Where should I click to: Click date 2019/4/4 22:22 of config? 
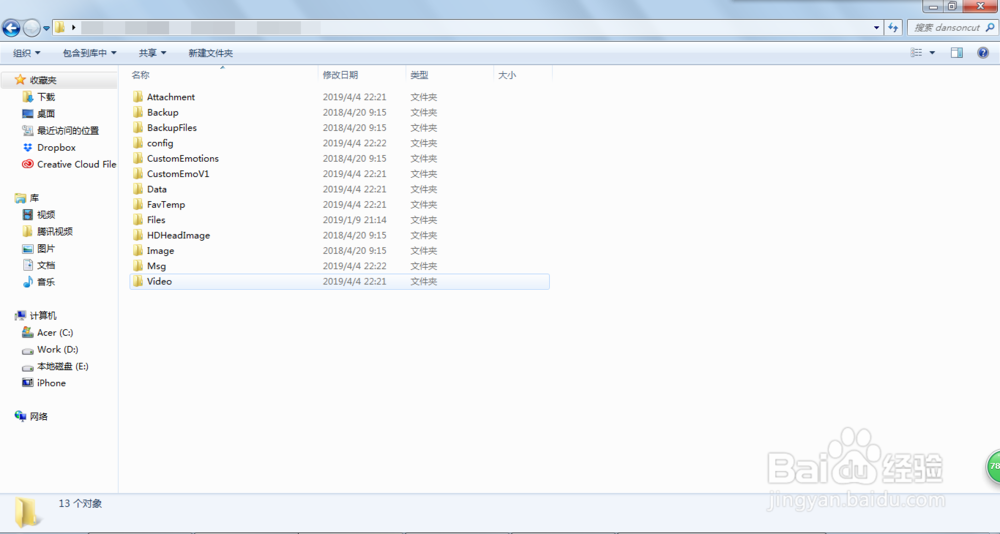click(354, 144)
